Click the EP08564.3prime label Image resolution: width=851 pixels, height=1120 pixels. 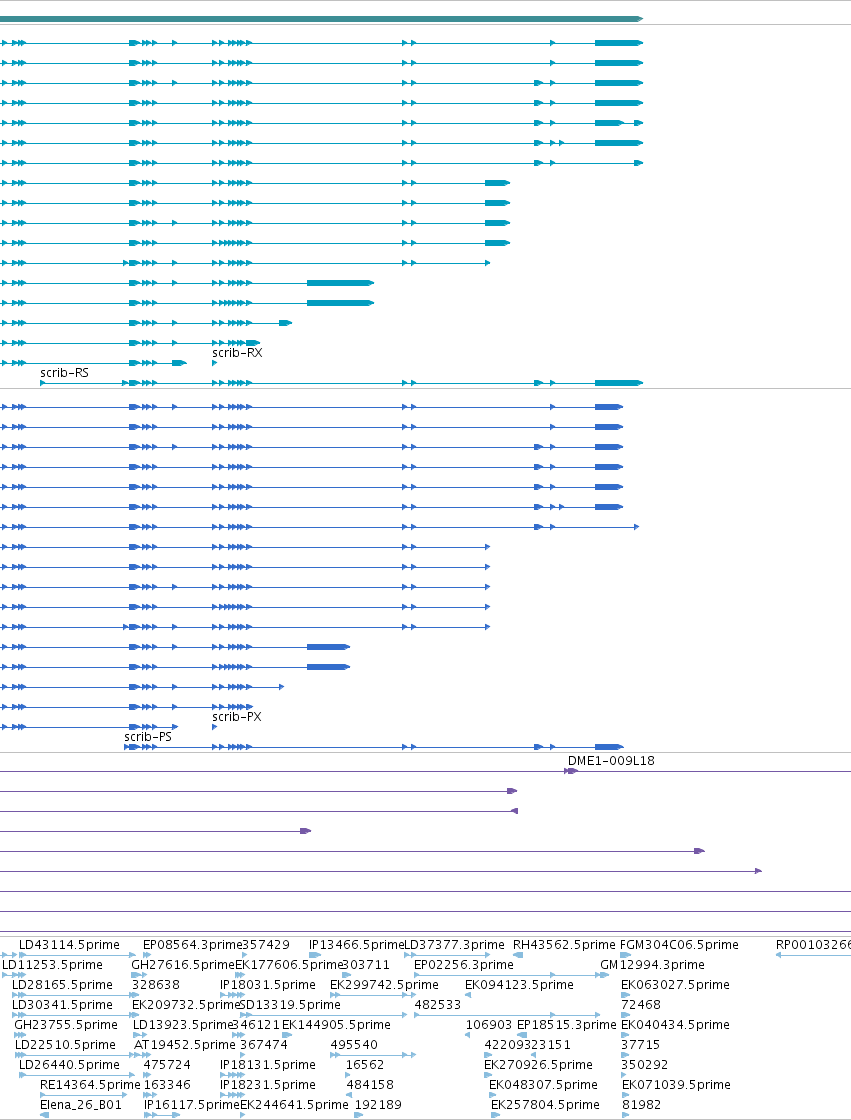tap(193, 945)
